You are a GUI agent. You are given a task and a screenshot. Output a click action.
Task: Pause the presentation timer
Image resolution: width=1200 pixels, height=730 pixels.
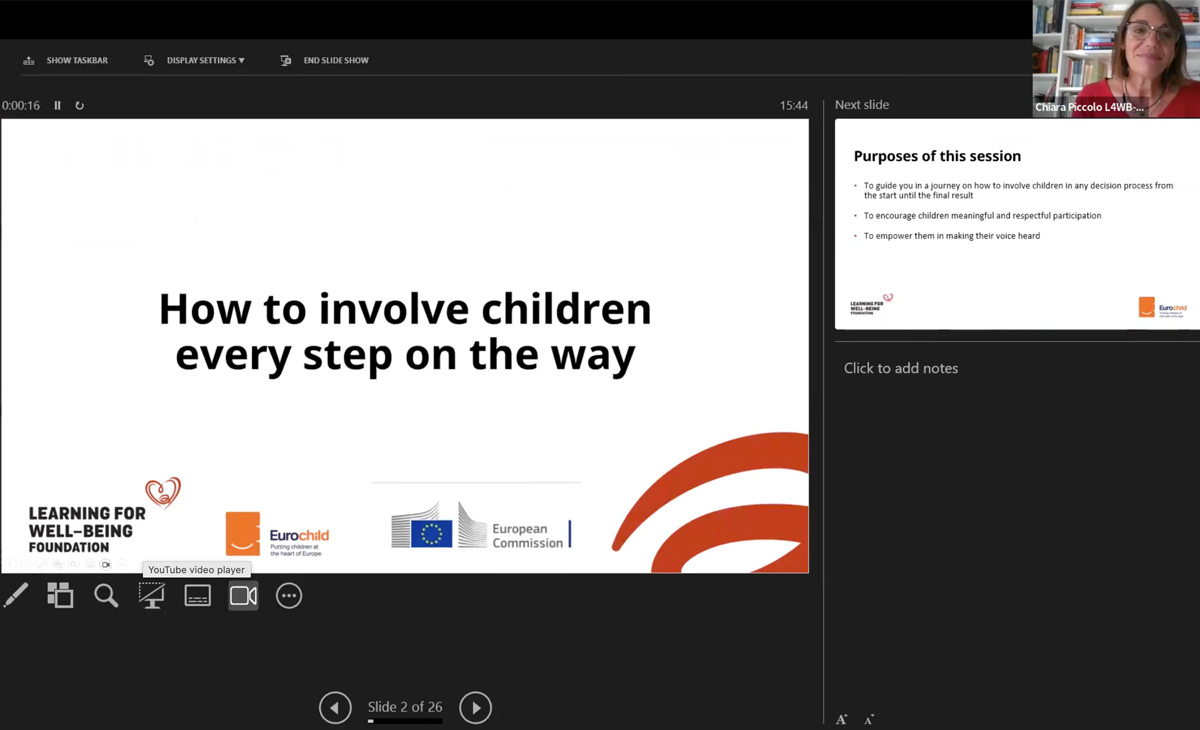(x=57, y=105)
